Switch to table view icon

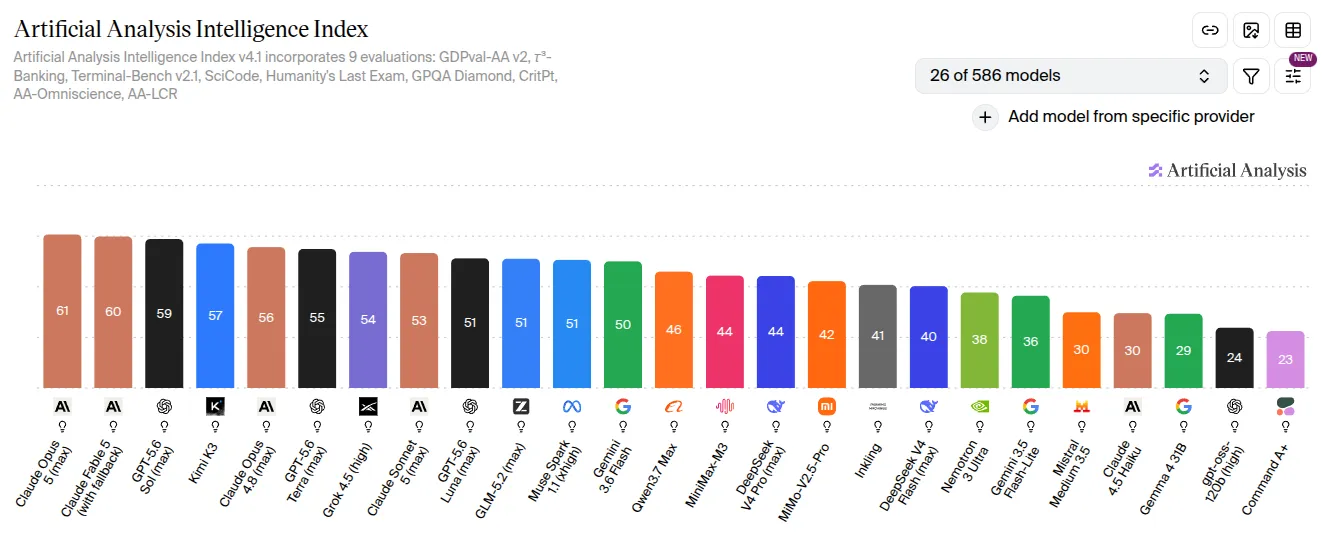tap(1292, 30)
